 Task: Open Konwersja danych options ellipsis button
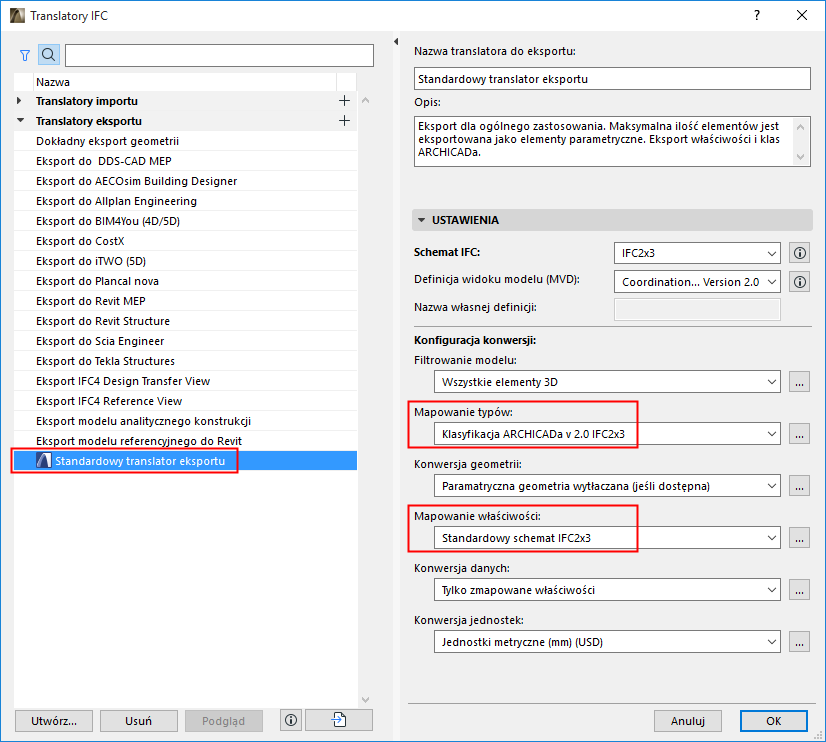(799, 590)
